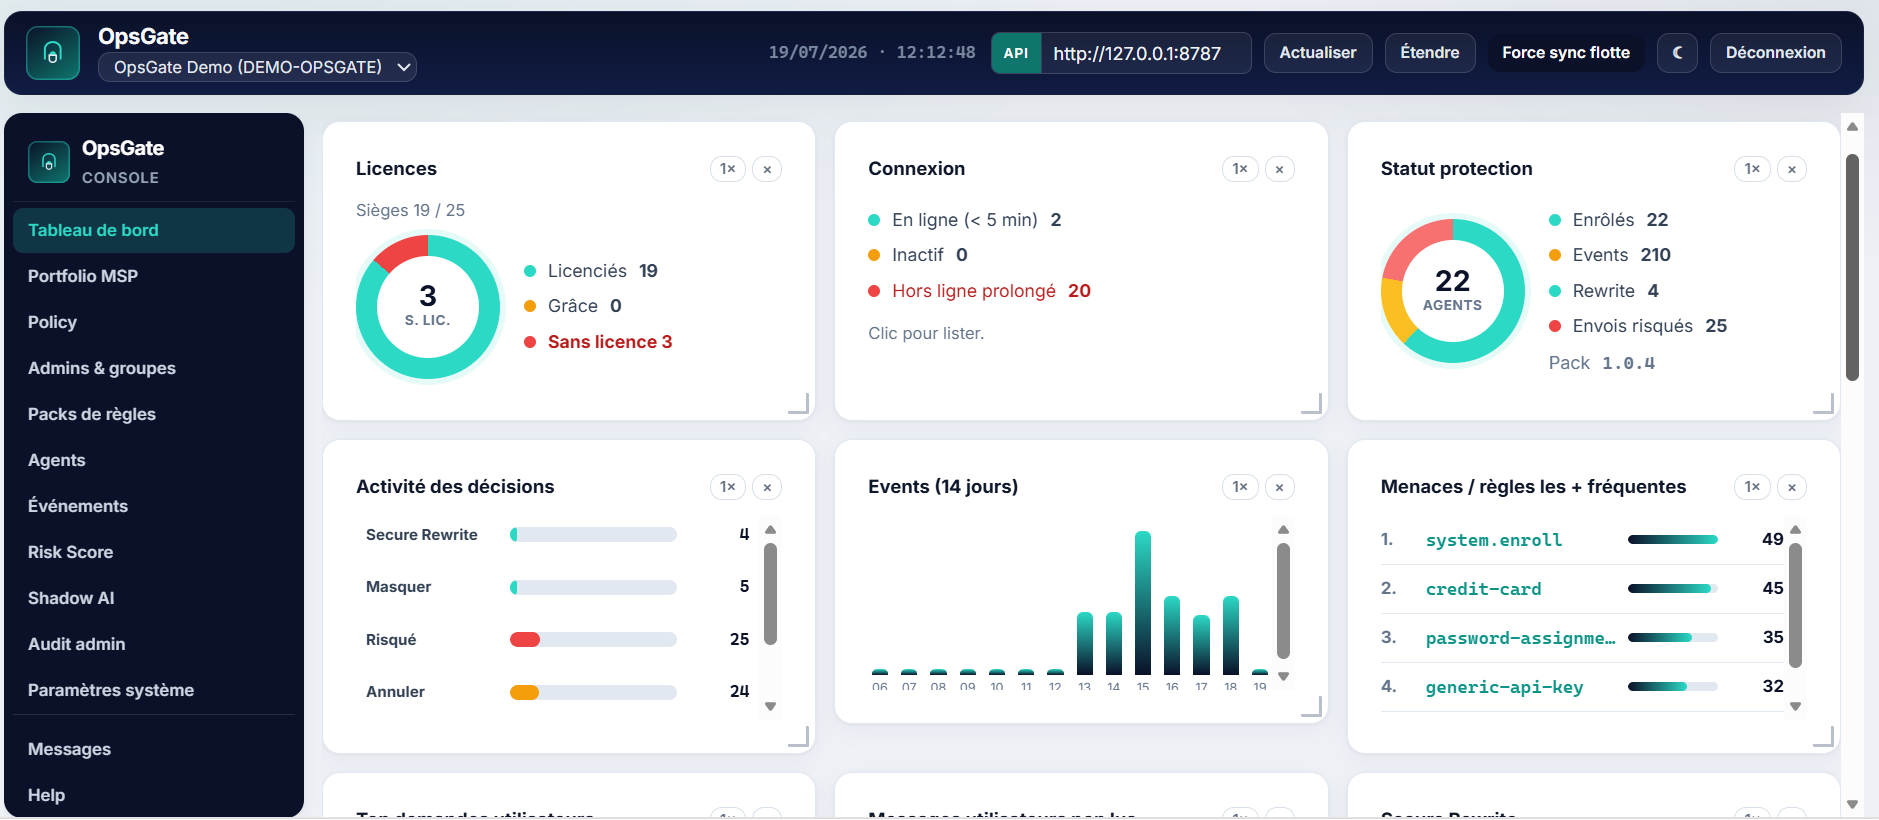Image resolution: width=1879 pixels, height=820 pixels.
Task: Click the 1× size button on Licences card
Action: click(728, 169)
